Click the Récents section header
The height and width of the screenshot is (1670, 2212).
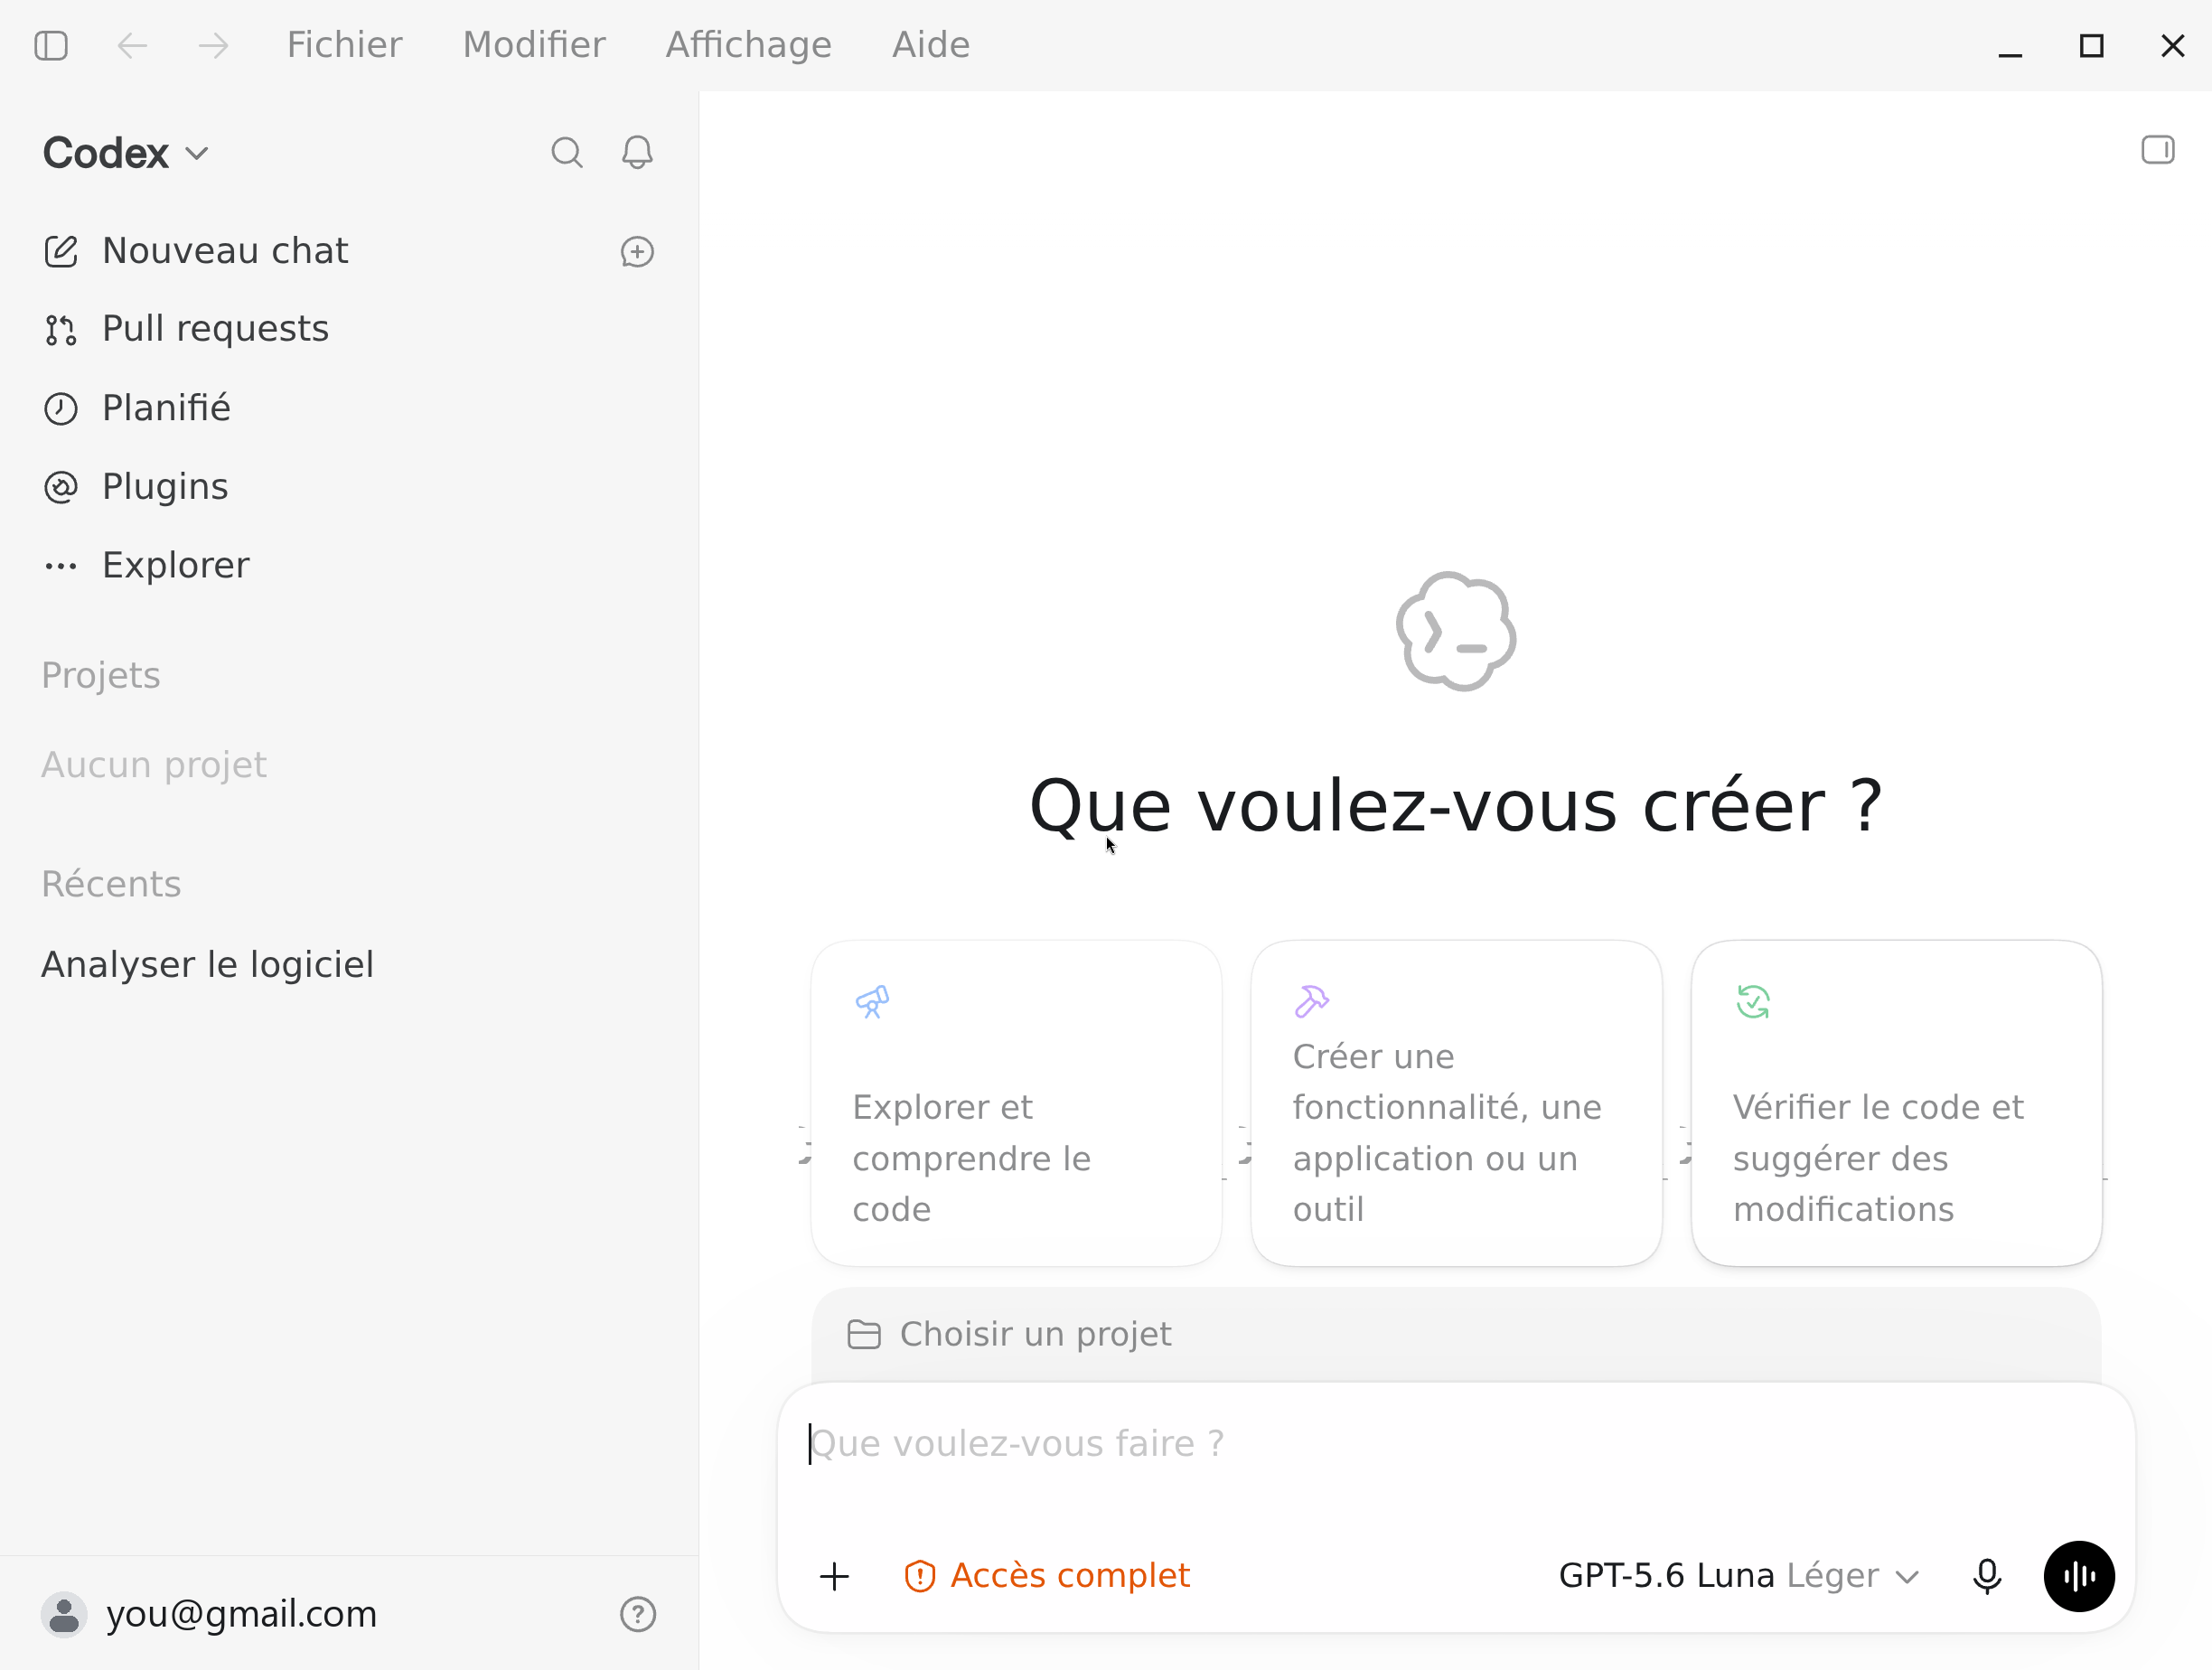[x=111, y=885]
